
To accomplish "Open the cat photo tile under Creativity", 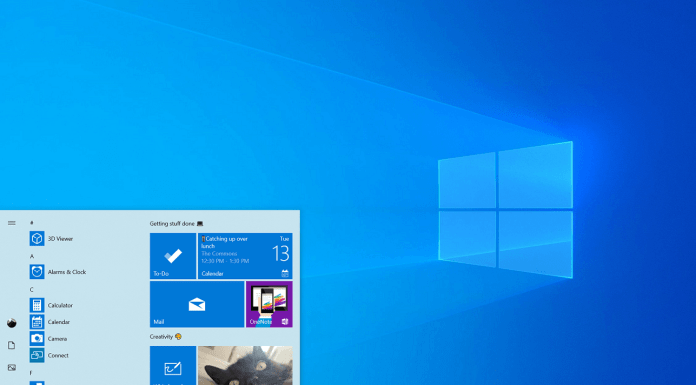I will click(245, 365).
